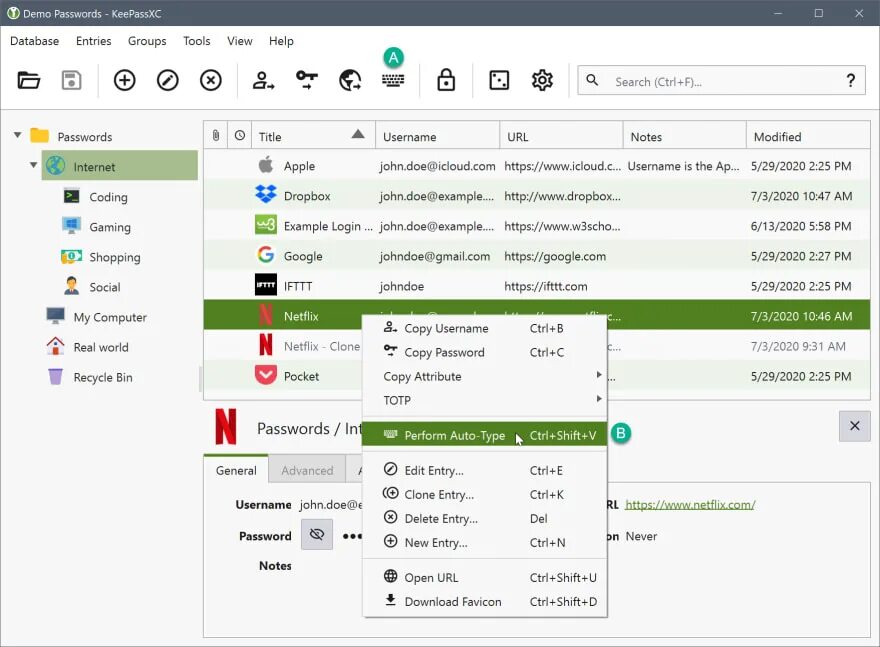Copy URL via toolbar globe icon
This screenshot has height=647, width=880.
[350, 80]
